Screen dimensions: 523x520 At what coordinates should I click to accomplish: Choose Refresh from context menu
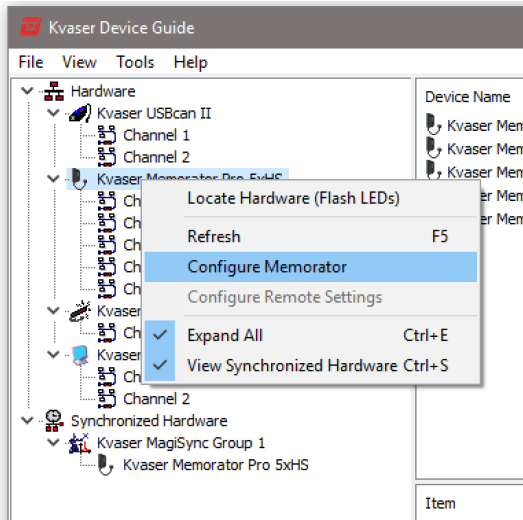coord(311,236)
